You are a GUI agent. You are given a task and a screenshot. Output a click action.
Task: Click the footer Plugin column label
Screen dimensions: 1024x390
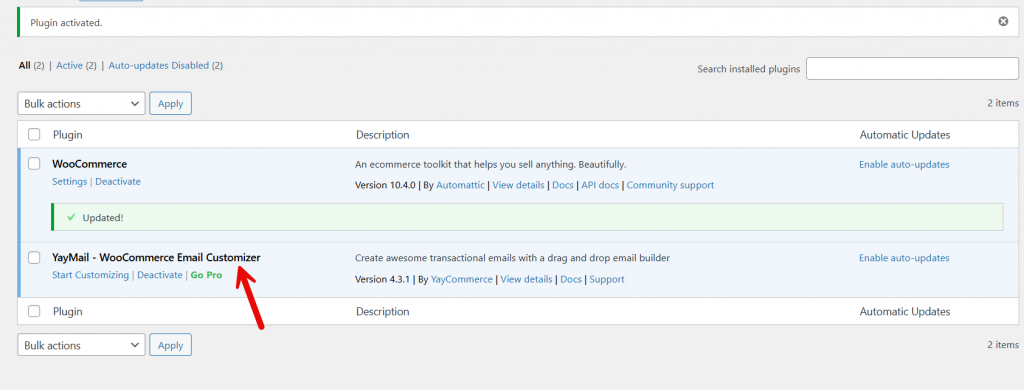click(67, 312)
